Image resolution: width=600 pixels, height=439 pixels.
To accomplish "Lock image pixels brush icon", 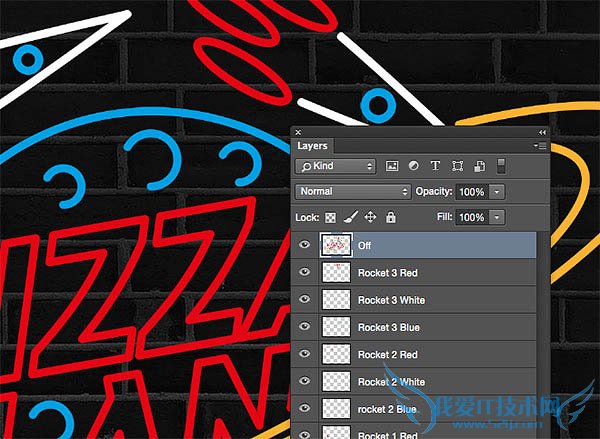I will (351, 217).
